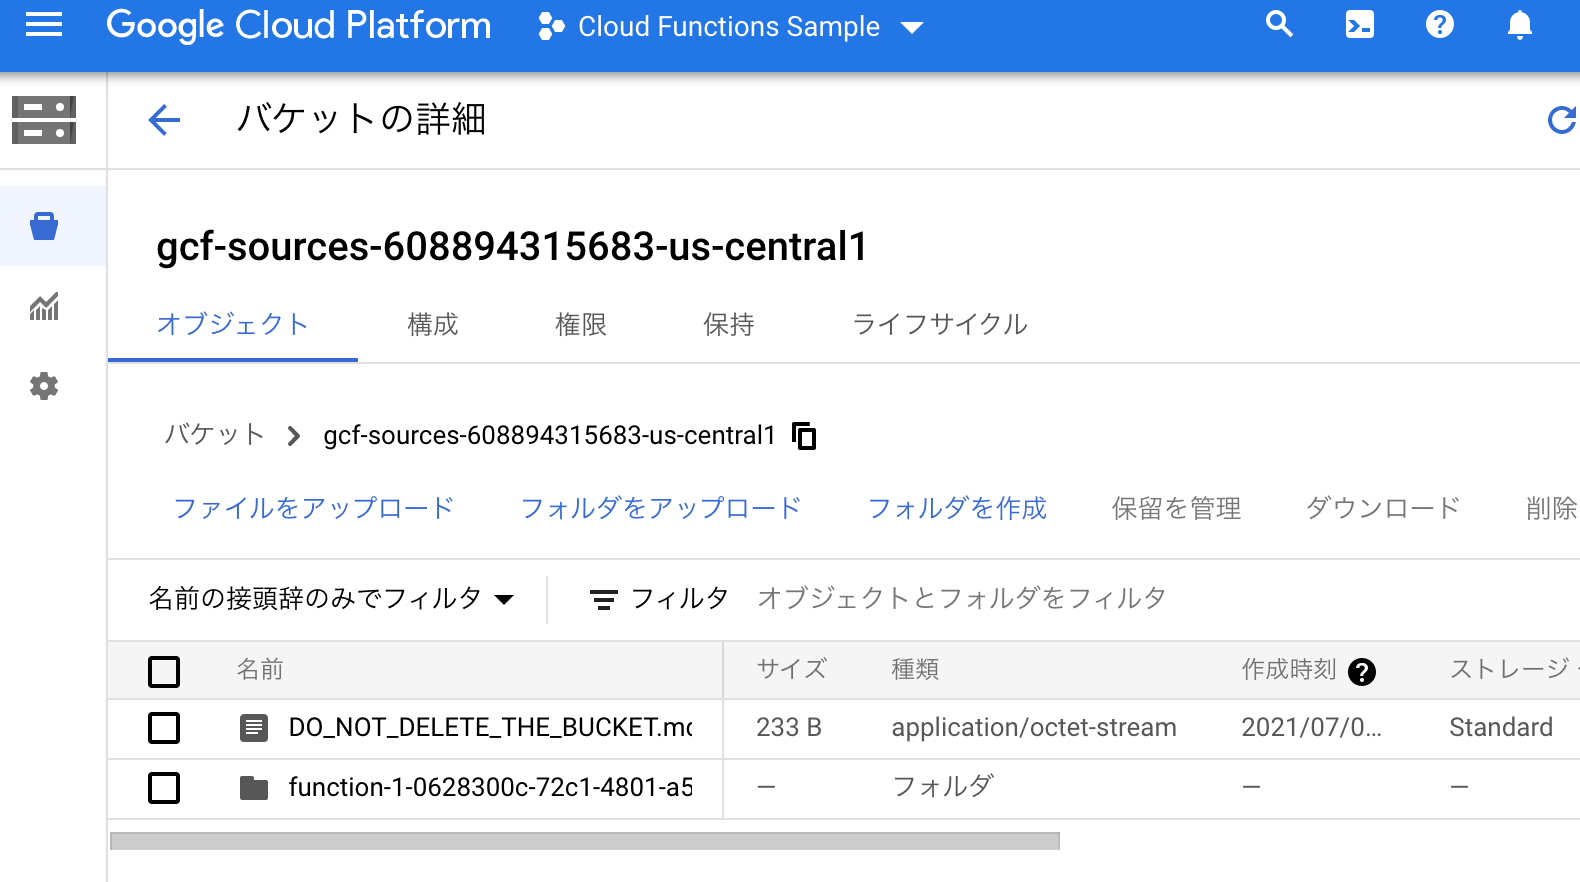Activate Cloud Shell terminal icon

tap(1359, 24)
